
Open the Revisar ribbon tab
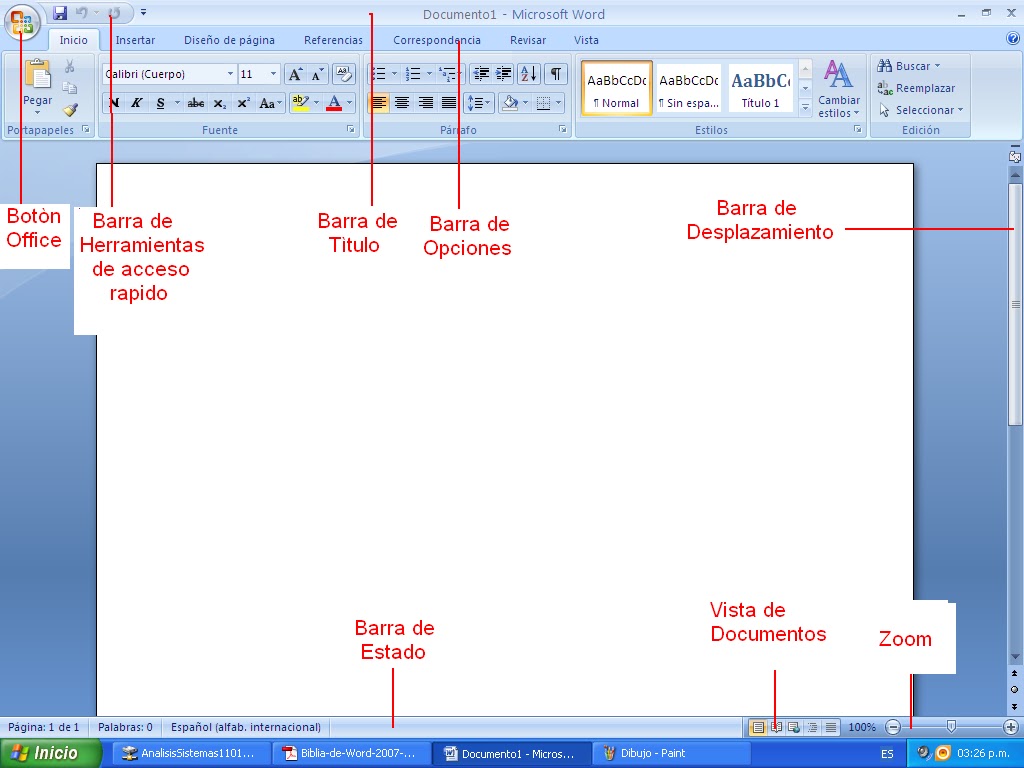(x=527, y=40)
